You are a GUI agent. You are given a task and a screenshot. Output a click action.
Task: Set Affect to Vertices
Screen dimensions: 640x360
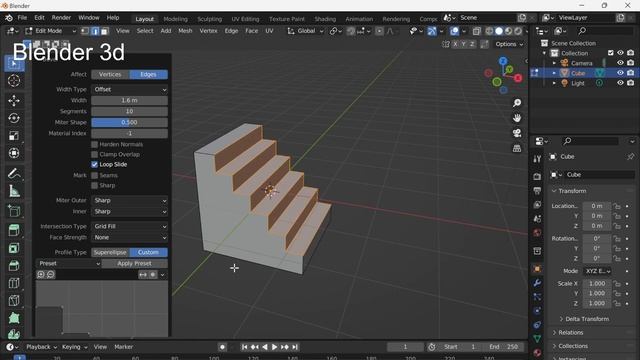click(110, 74)
